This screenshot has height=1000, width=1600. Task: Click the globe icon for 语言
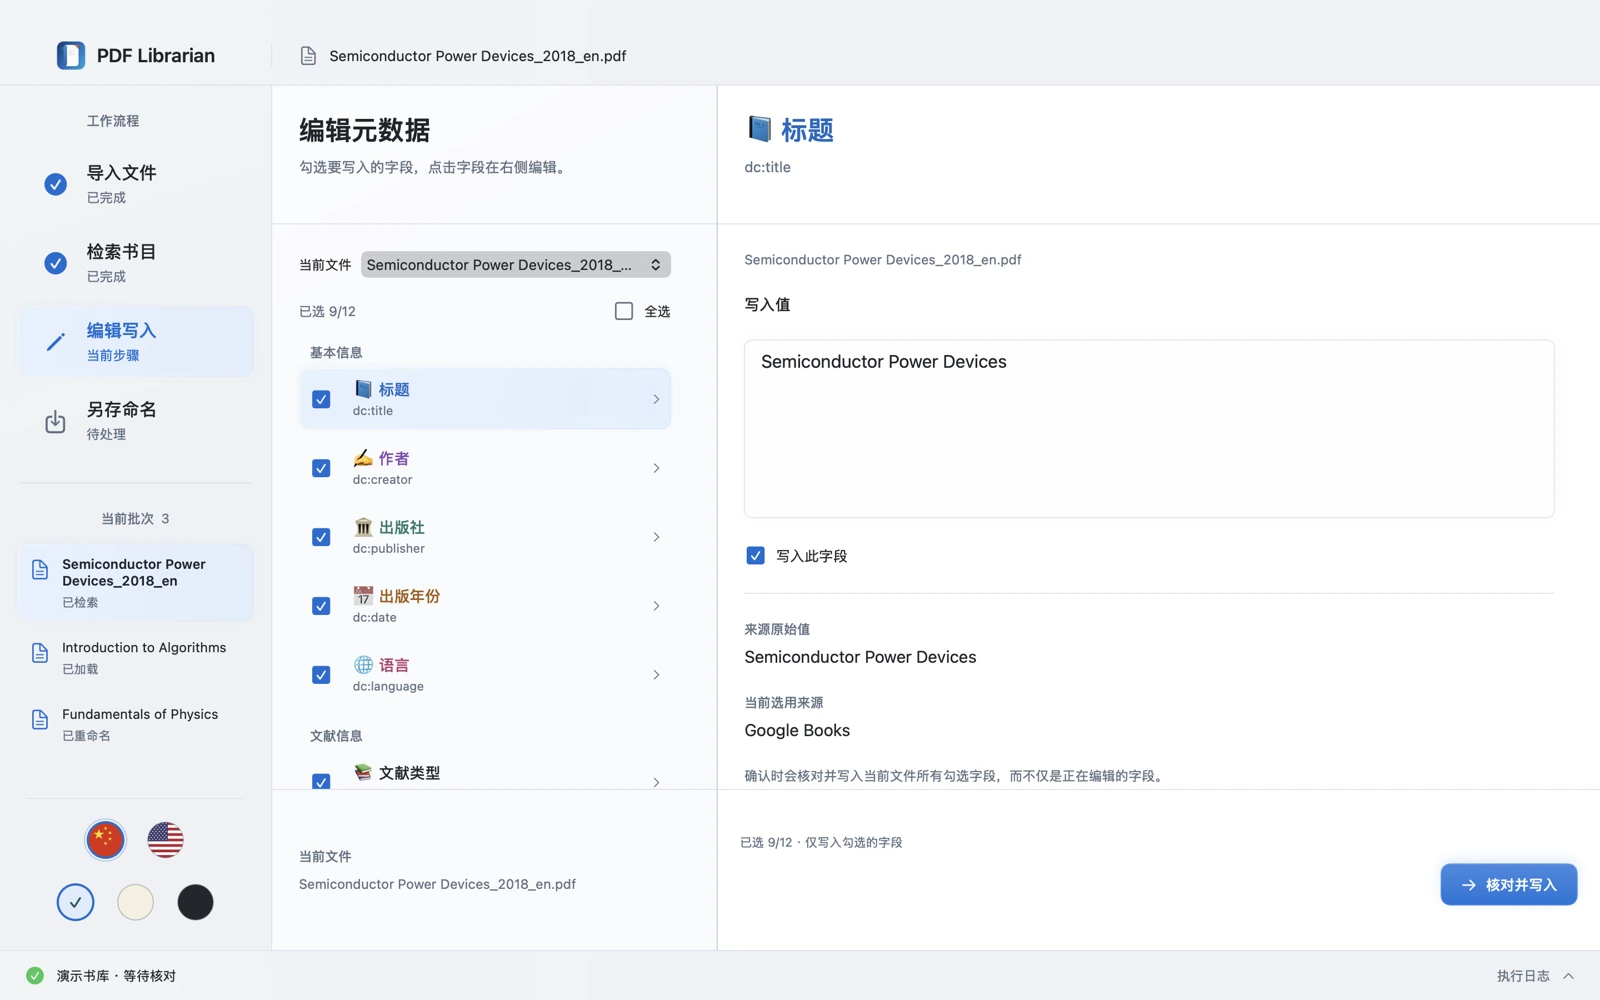363,665
